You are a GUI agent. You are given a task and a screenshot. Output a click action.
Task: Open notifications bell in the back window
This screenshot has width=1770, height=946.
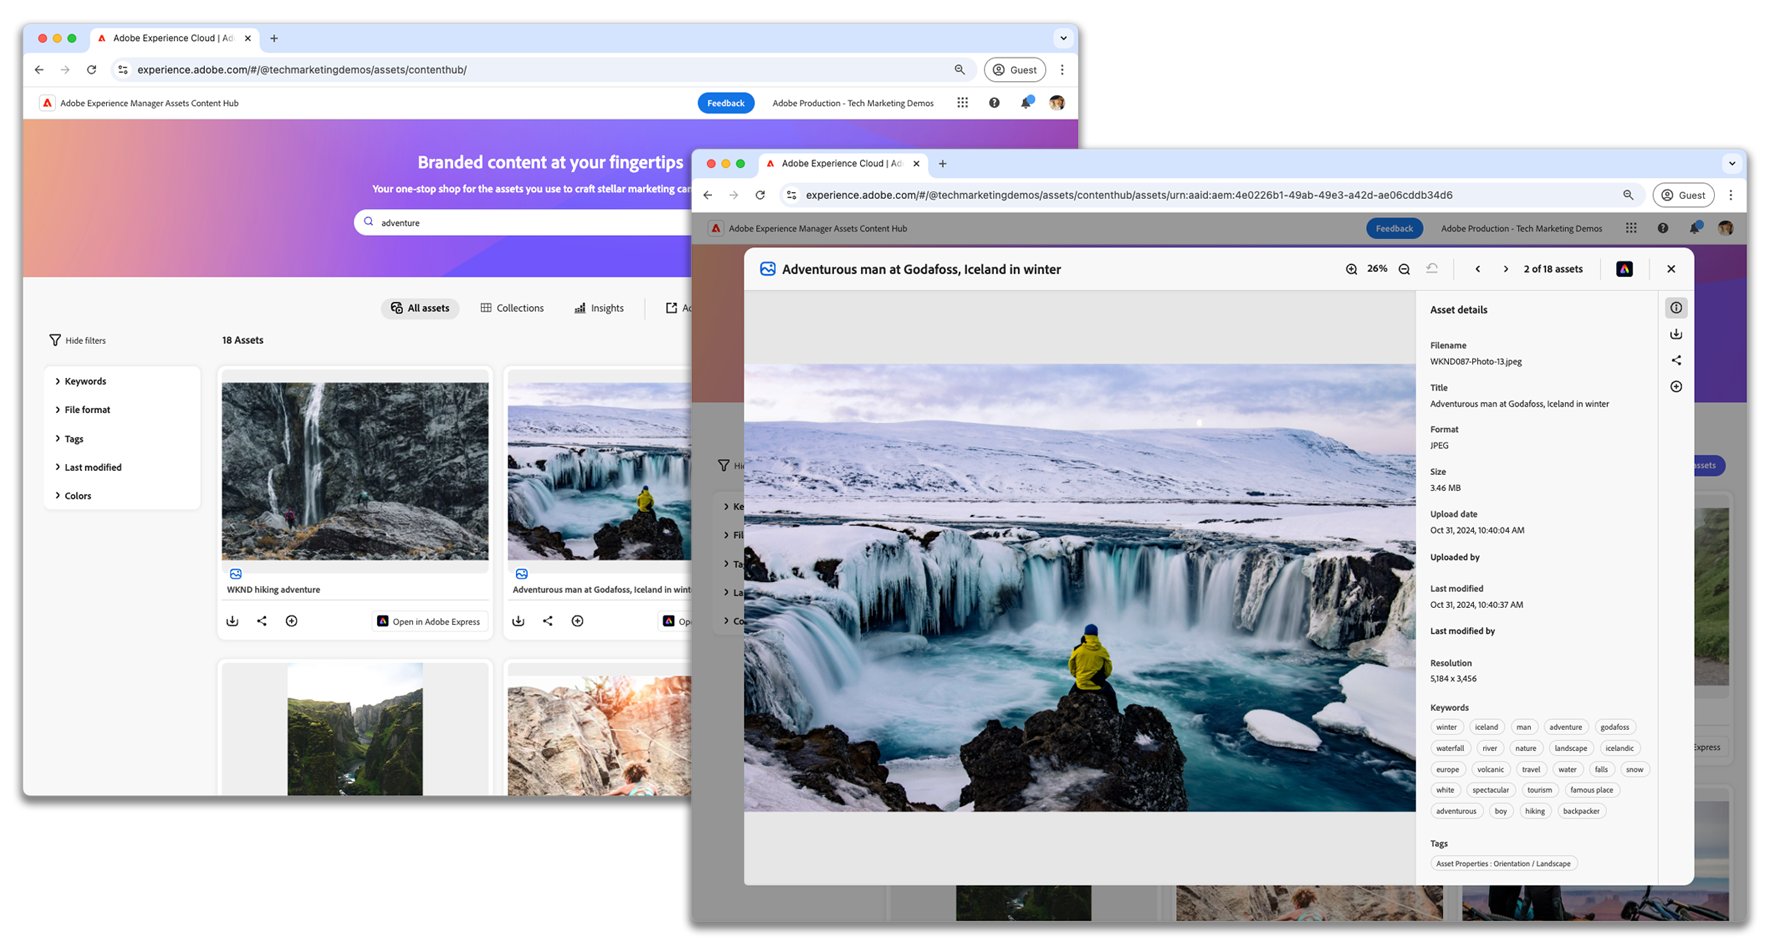[x=1026, y=103]
